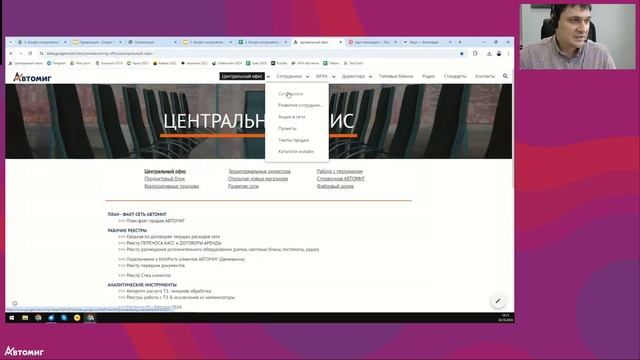Image resolution: width=640 pixels, height=360 pixels.
Task: Open the Продуктовый блок link
Action: (x=164, y=179)
